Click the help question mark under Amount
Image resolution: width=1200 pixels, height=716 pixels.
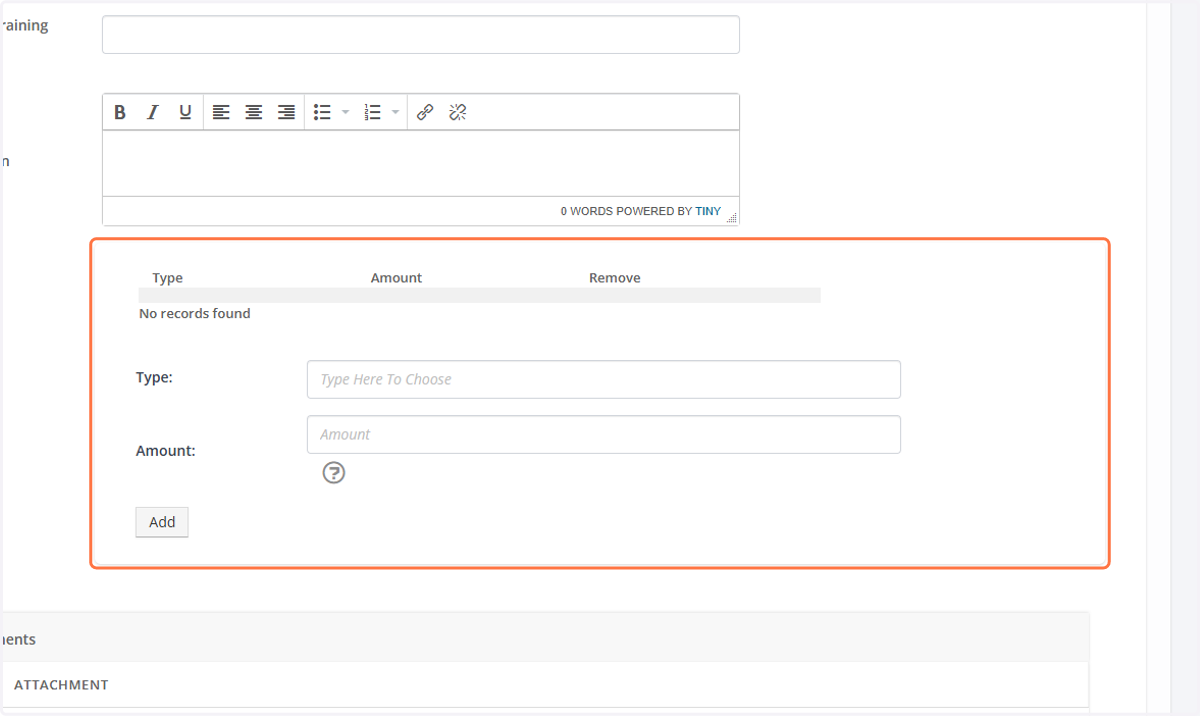(334, 473)
